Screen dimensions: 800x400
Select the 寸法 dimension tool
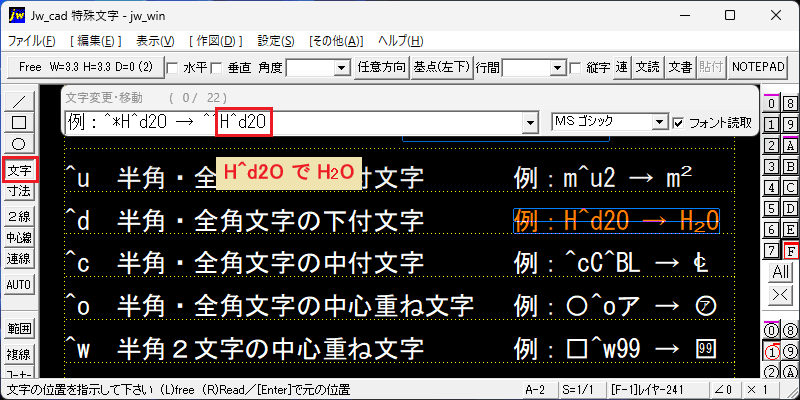click(19, 191)
